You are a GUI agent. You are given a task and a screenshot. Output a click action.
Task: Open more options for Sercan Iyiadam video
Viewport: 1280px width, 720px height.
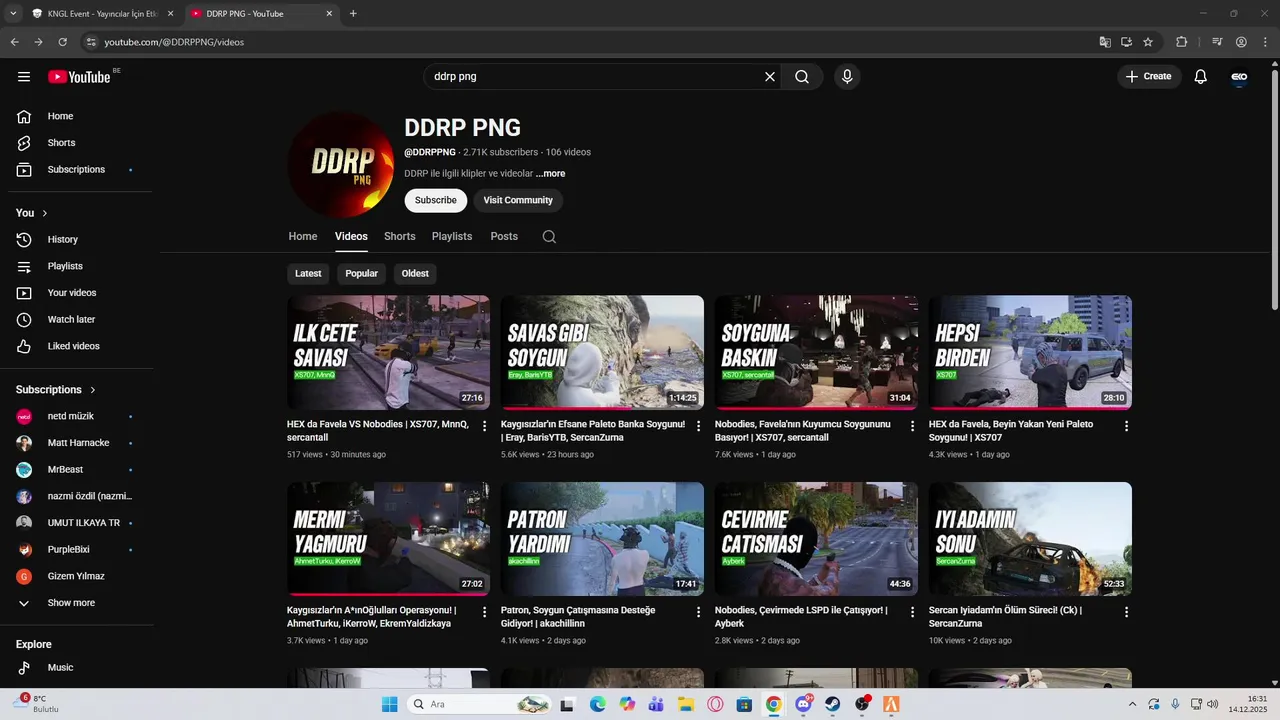(1126, 612)
